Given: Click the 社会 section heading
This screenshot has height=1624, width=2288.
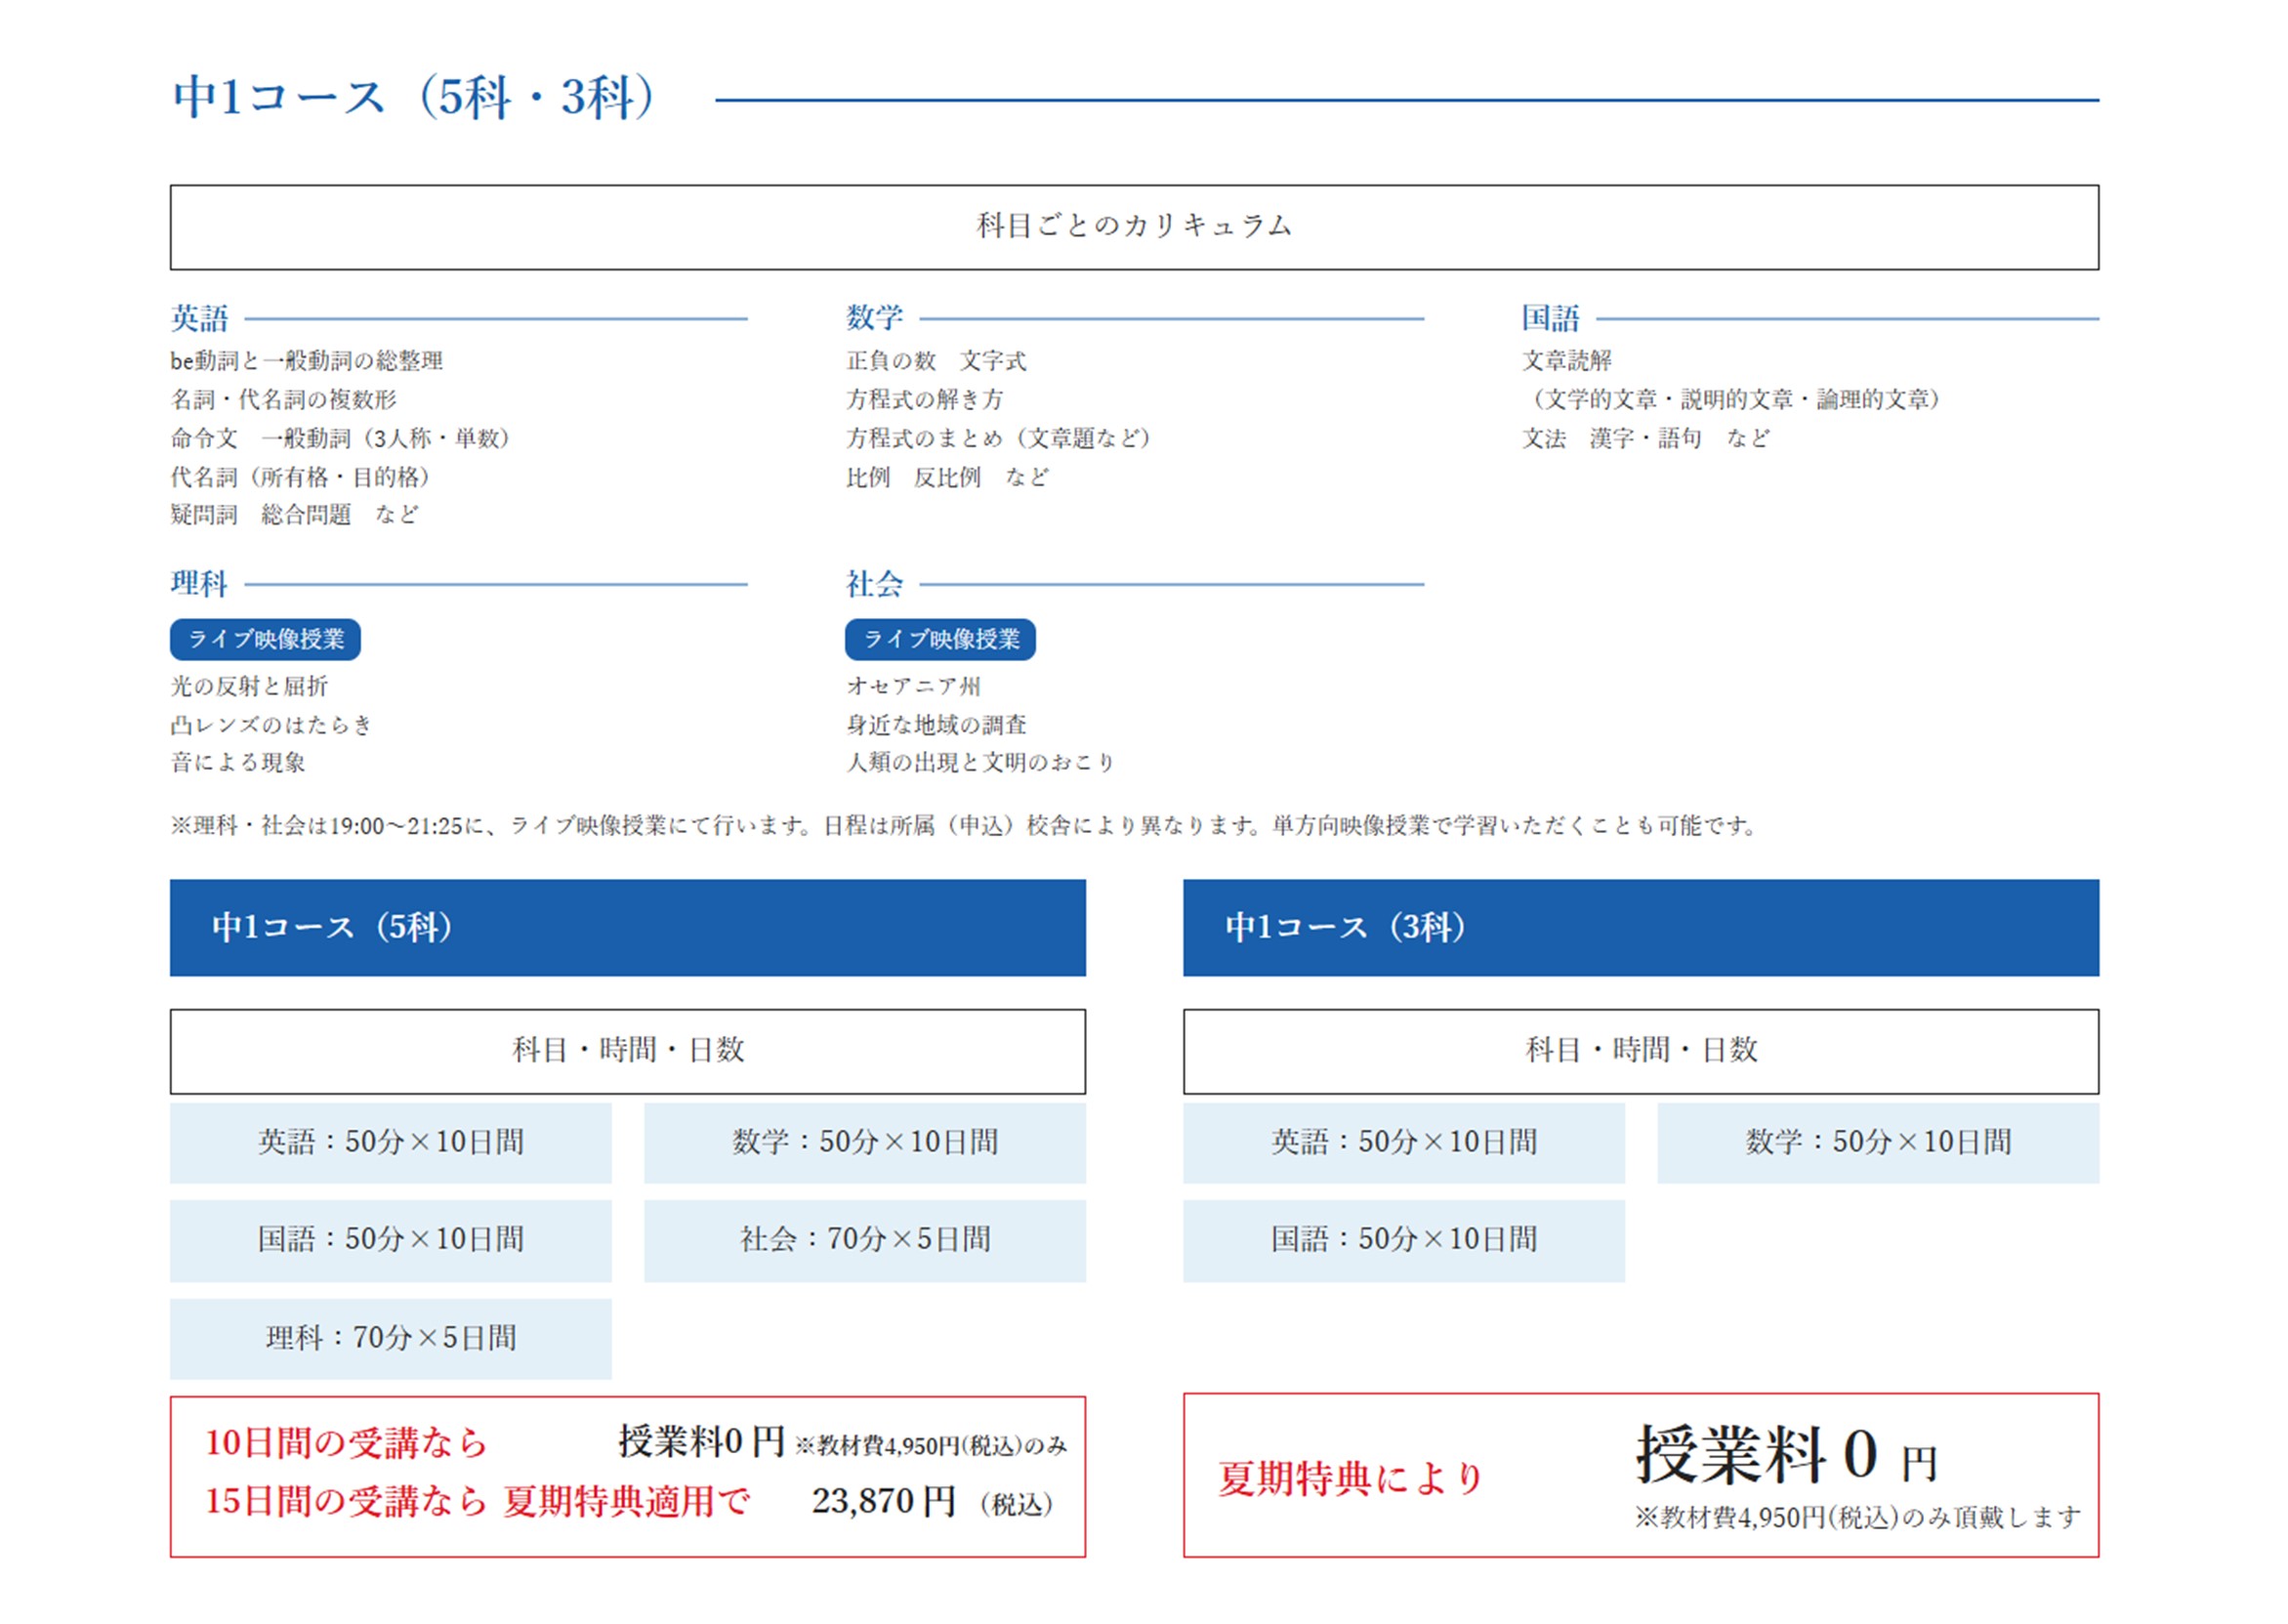Looking at the screenshot, I should point(874,583).
